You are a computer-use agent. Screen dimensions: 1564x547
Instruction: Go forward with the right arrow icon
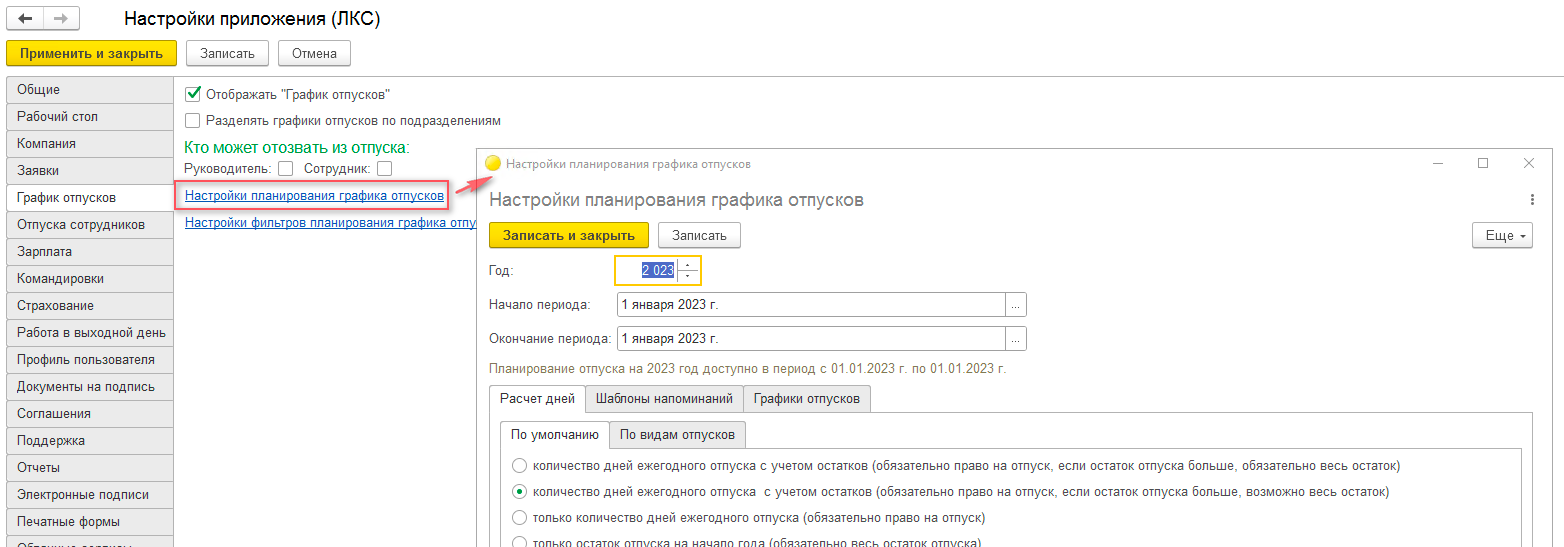[x=60, y=19]
